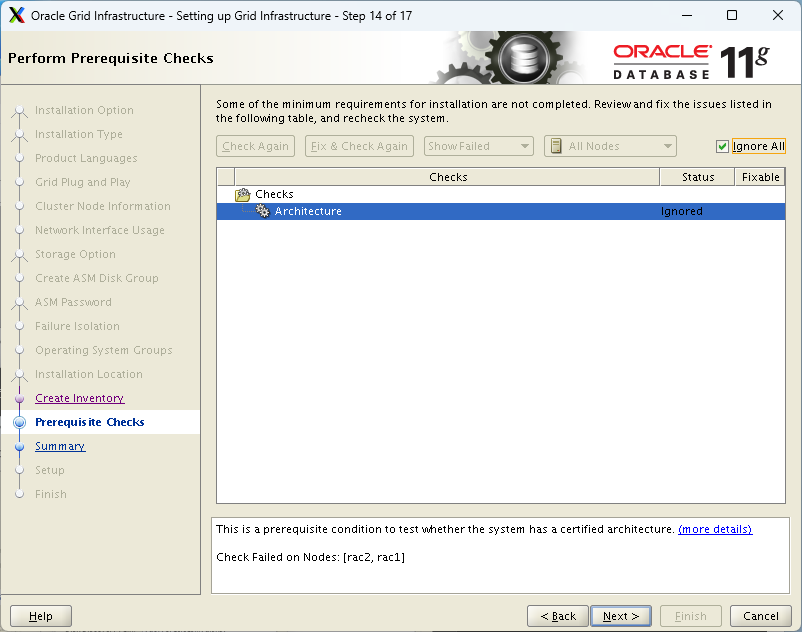Click the Installation Option sidebar step

(x=84, y=110)
